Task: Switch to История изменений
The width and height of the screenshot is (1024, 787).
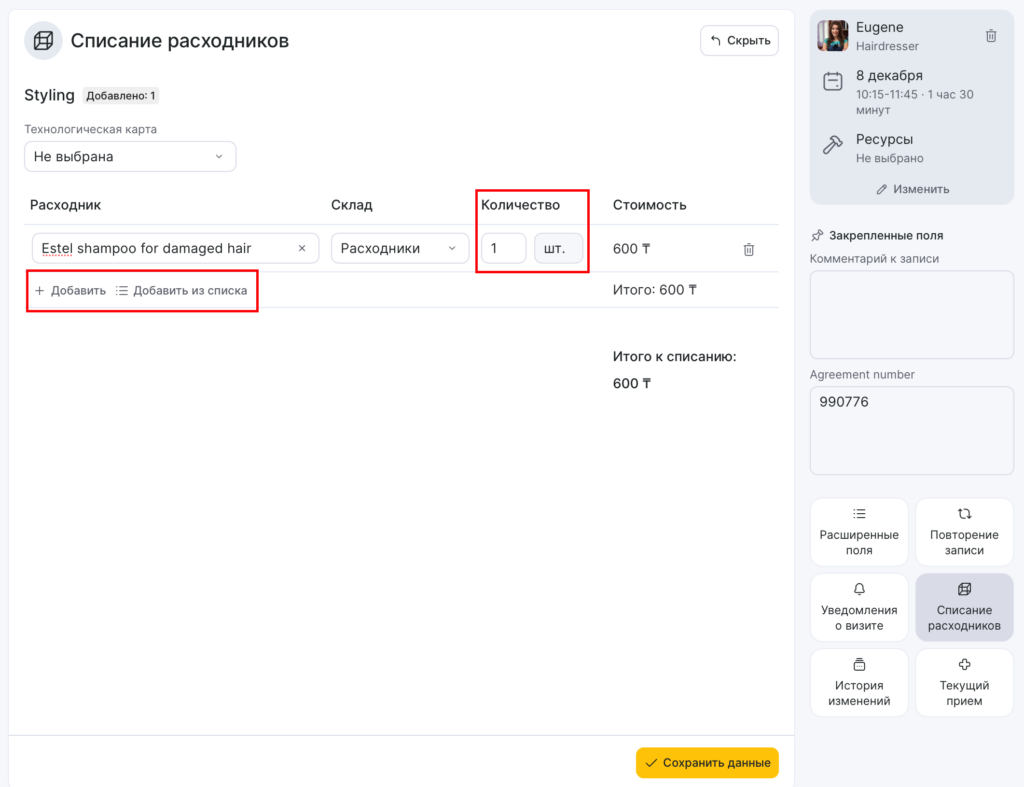Action: point(859,682)
